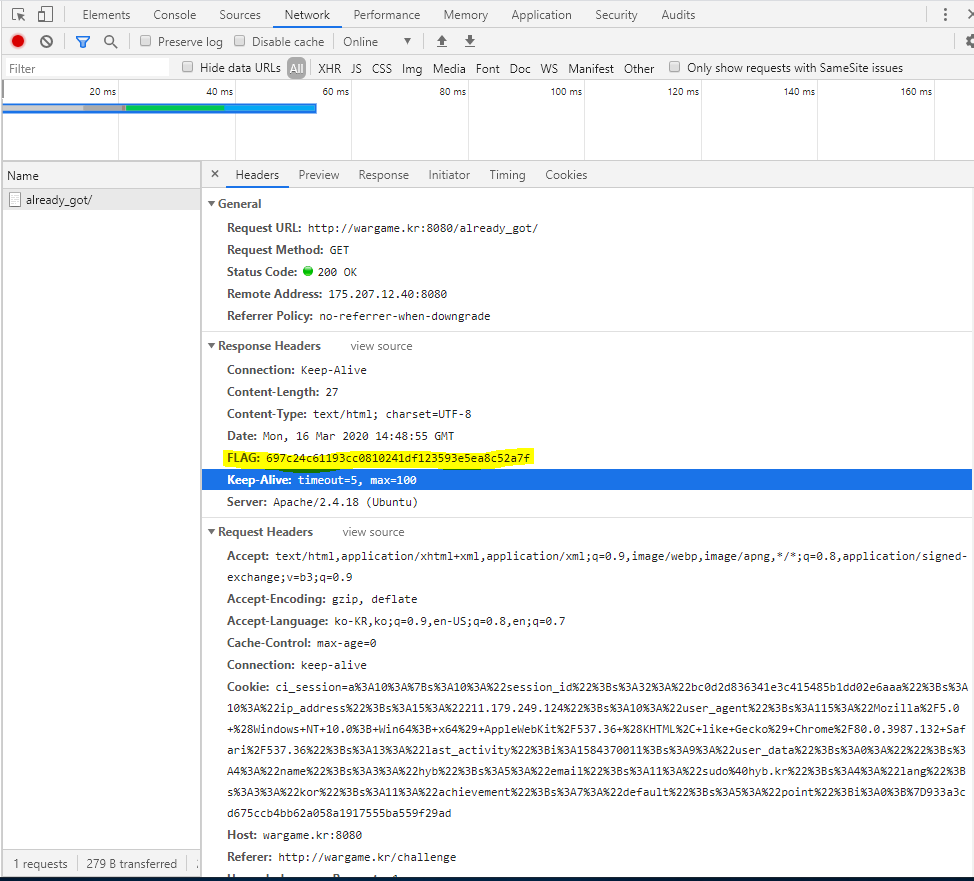The height and width of the screenshot is (881, 974).
Task: Click the Request URL value
Action: tap(422, 228)
